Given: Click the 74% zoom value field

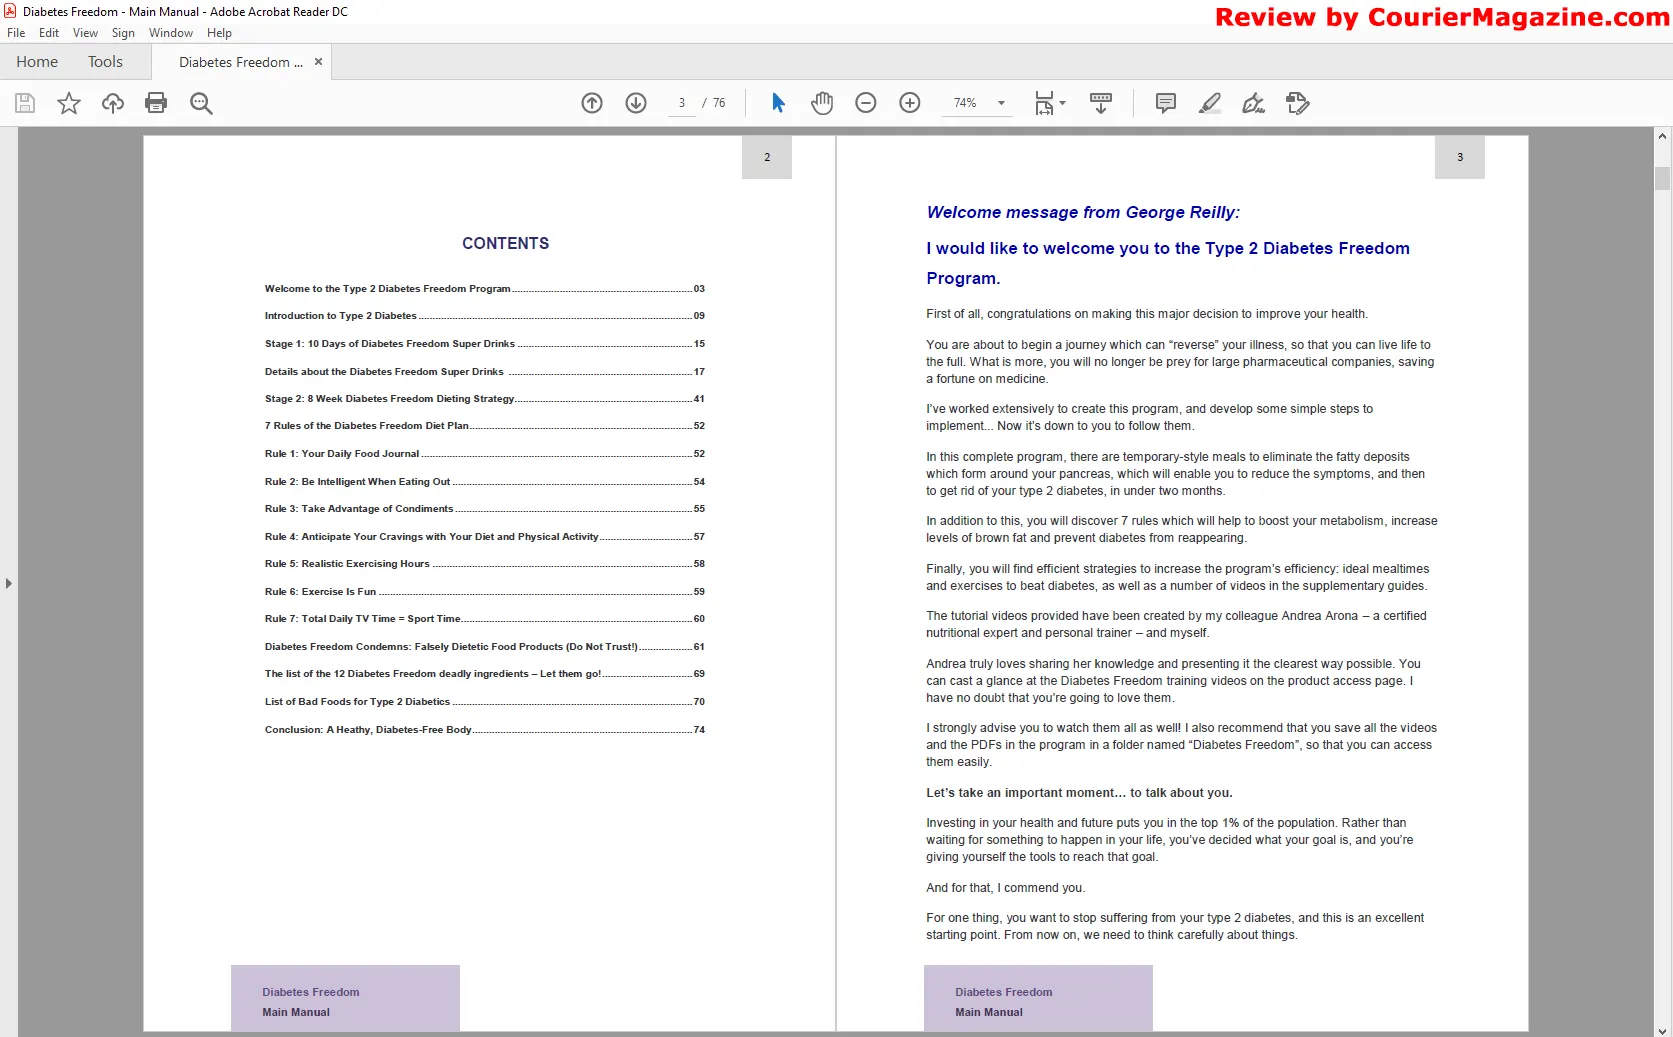Looking at the screenshot, I should click(966, 103).
